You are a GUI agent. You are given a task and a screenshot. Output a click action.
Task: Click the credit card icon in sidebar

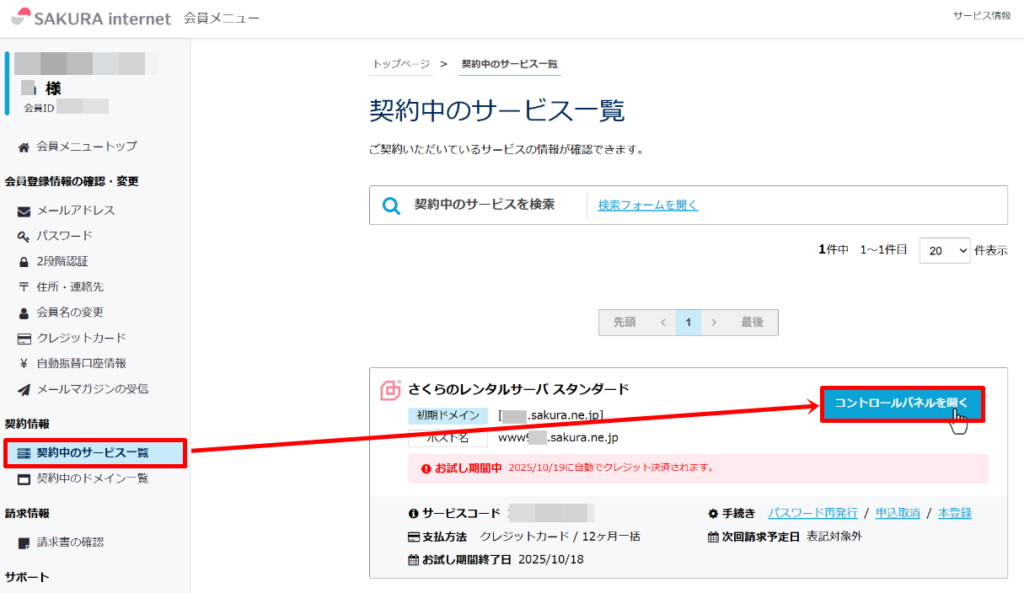(24, 338)
